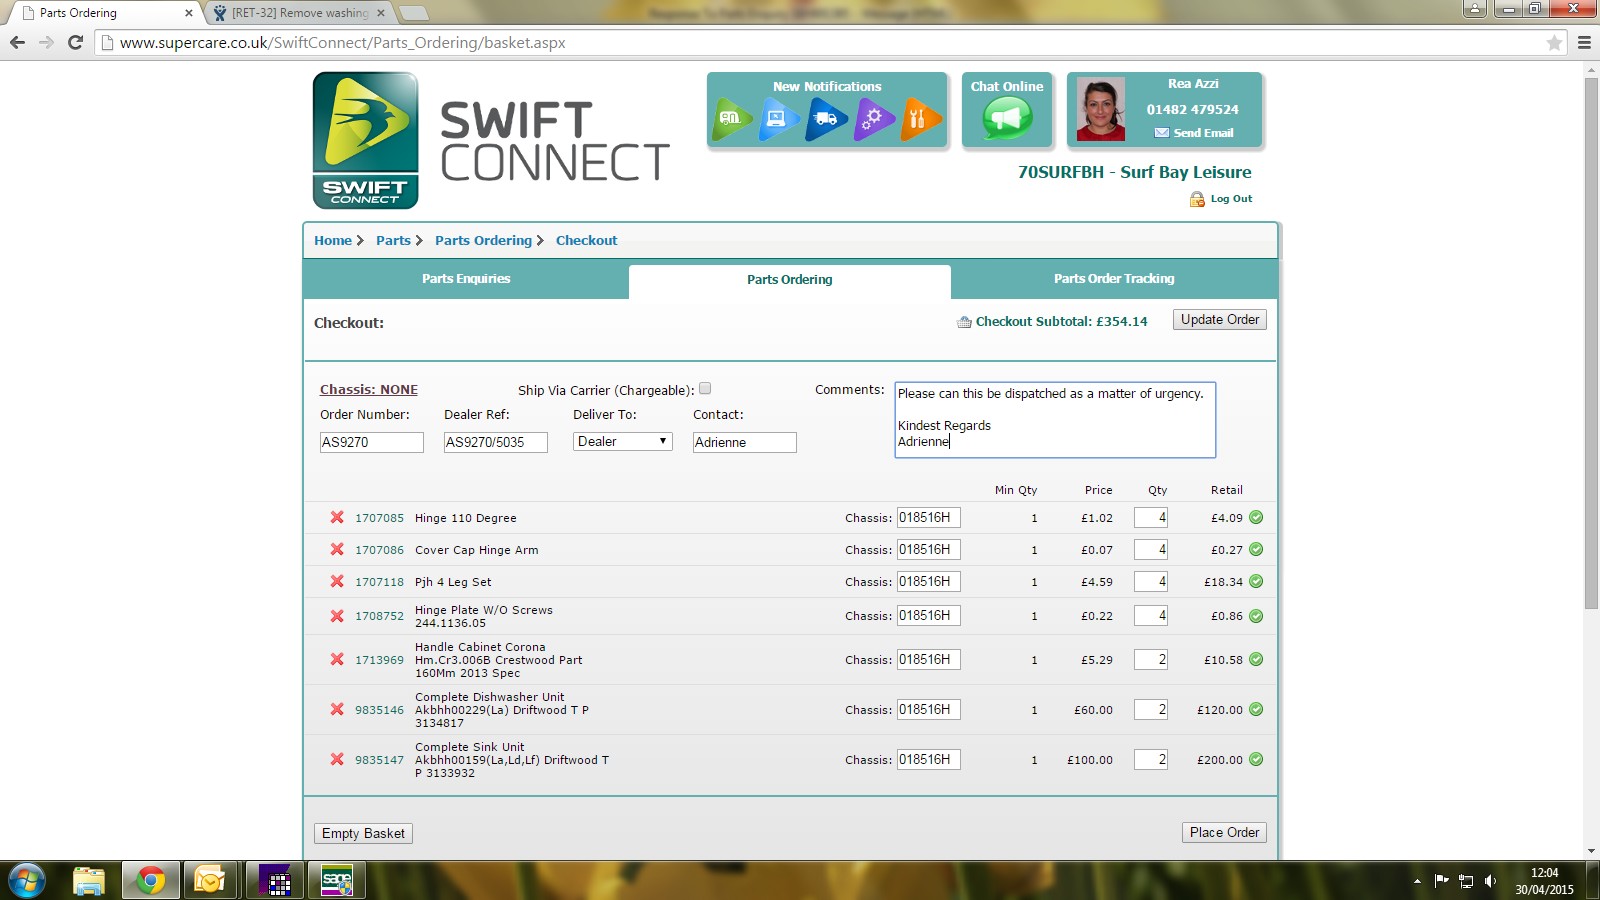This screenshot has height=900, width=1600.
Task: Open the green caravan notification icon
Action: coord(731,119)
